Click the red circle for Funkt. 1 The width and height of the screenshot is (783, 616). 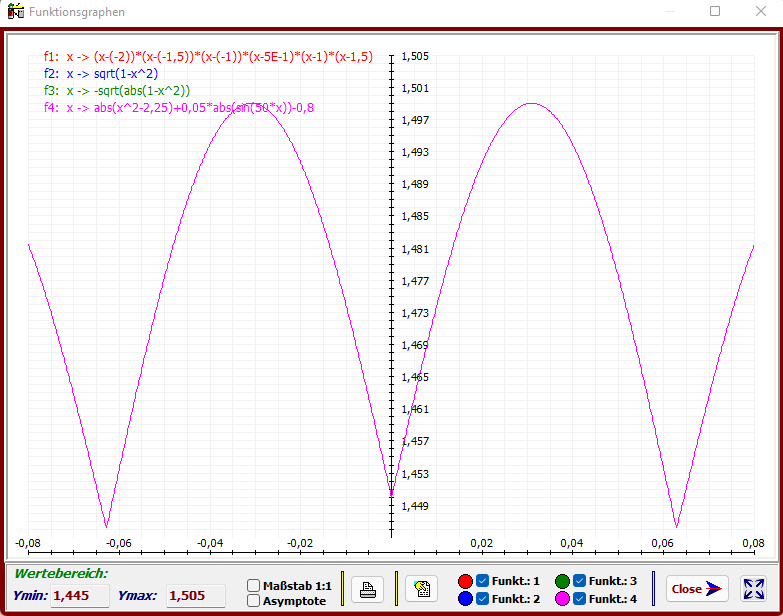pos(465,581)
